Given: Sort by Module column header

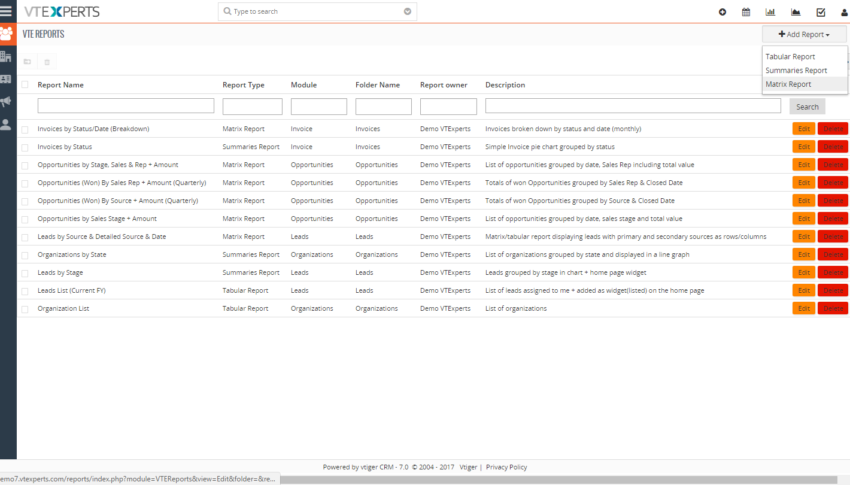Looking at the screenshot, I should click(304, 85).
